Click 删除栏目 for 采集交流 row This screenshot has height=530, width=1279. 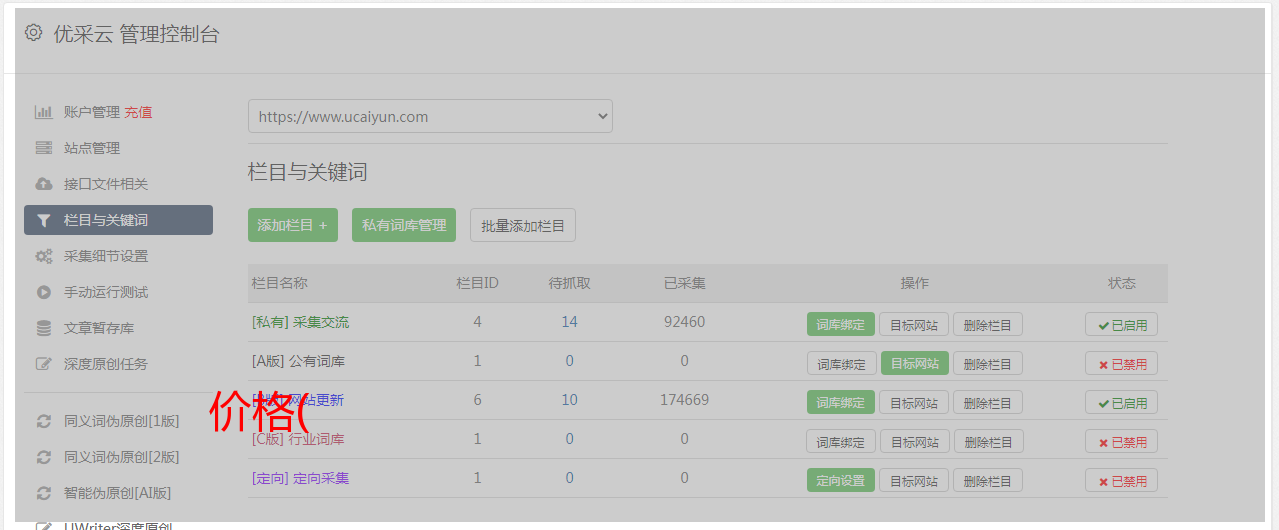click(988, 324)
